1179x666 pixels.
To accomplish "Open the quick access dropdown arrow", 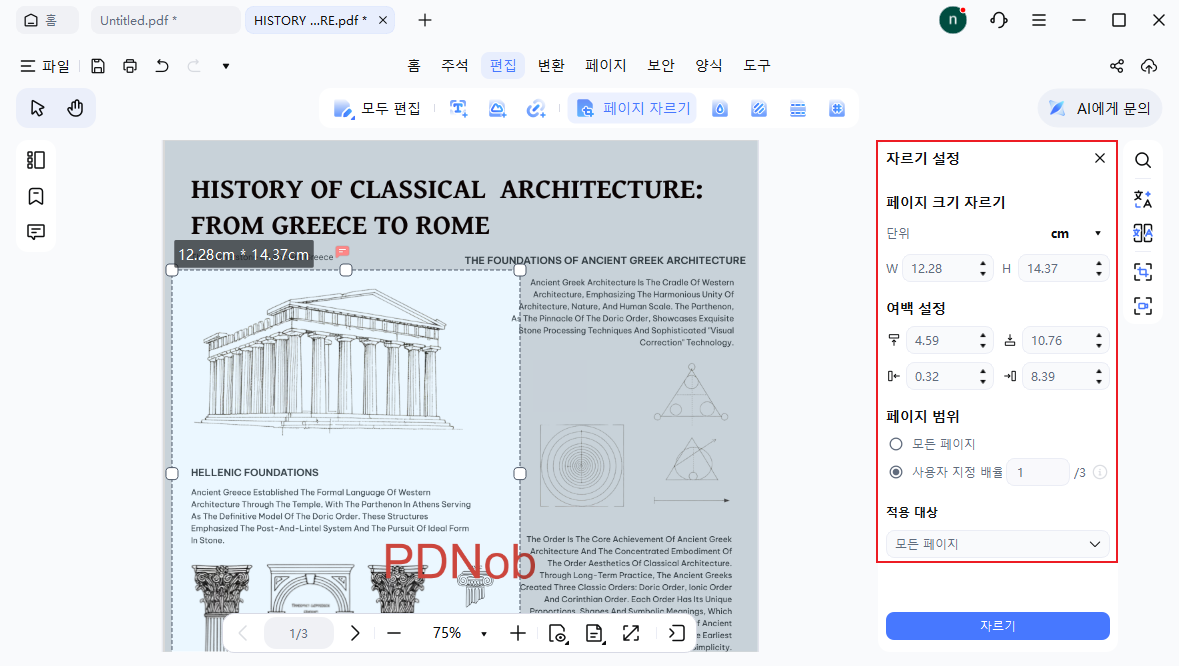I will click(226, 66).
